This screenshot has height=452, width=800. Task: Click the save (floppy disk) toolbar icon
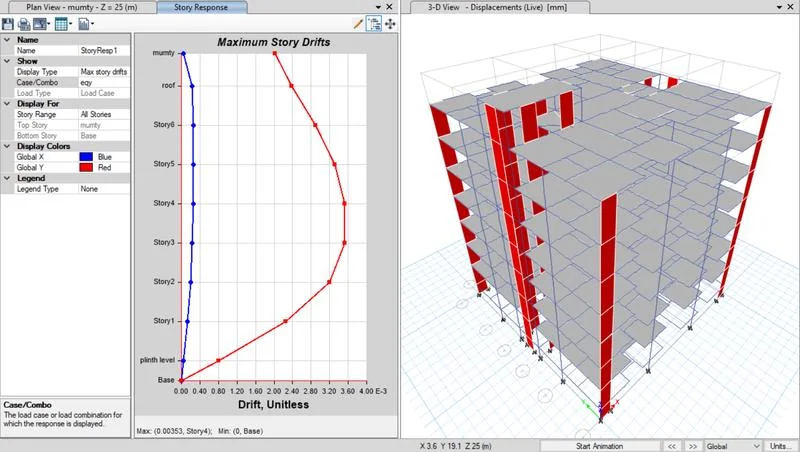tap(8, 24)
